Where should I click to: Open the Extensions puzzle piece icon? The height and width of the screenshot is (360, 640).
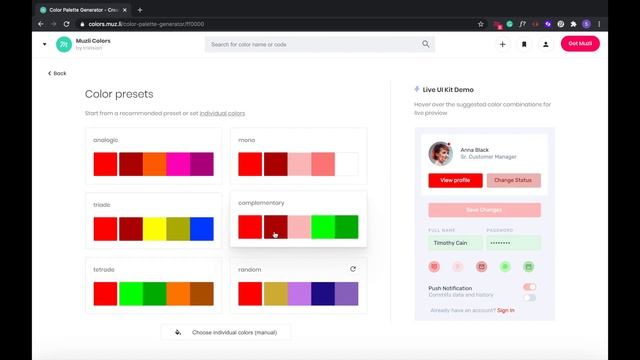click(573, 24)
